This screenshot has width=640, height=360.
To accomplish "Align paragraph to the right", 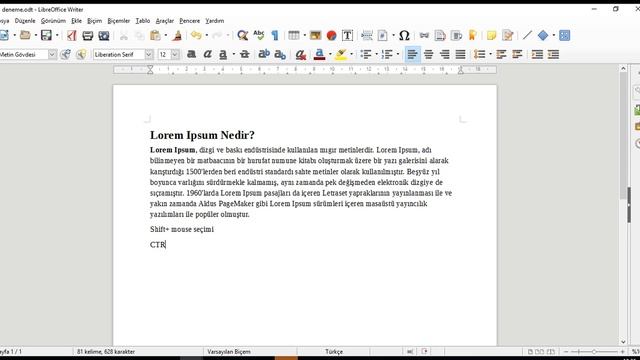I will click(x=444, y=54).
